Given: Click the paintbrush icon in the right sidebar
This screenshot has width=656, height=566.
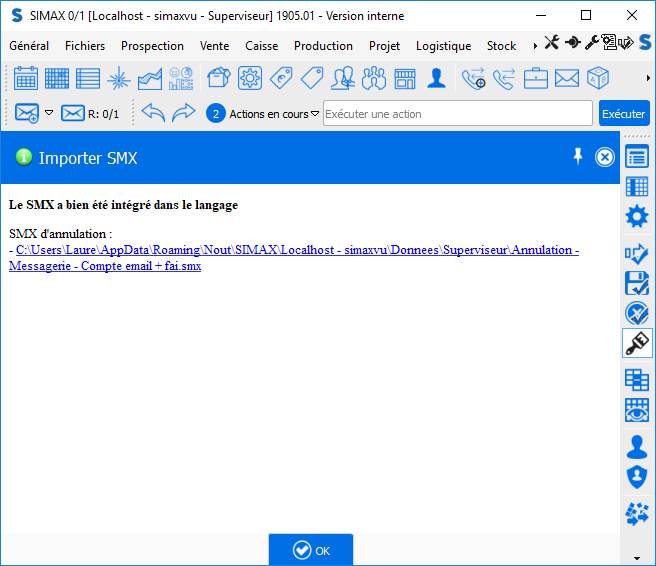Looking at the screenshot, I should pos(637,343).
